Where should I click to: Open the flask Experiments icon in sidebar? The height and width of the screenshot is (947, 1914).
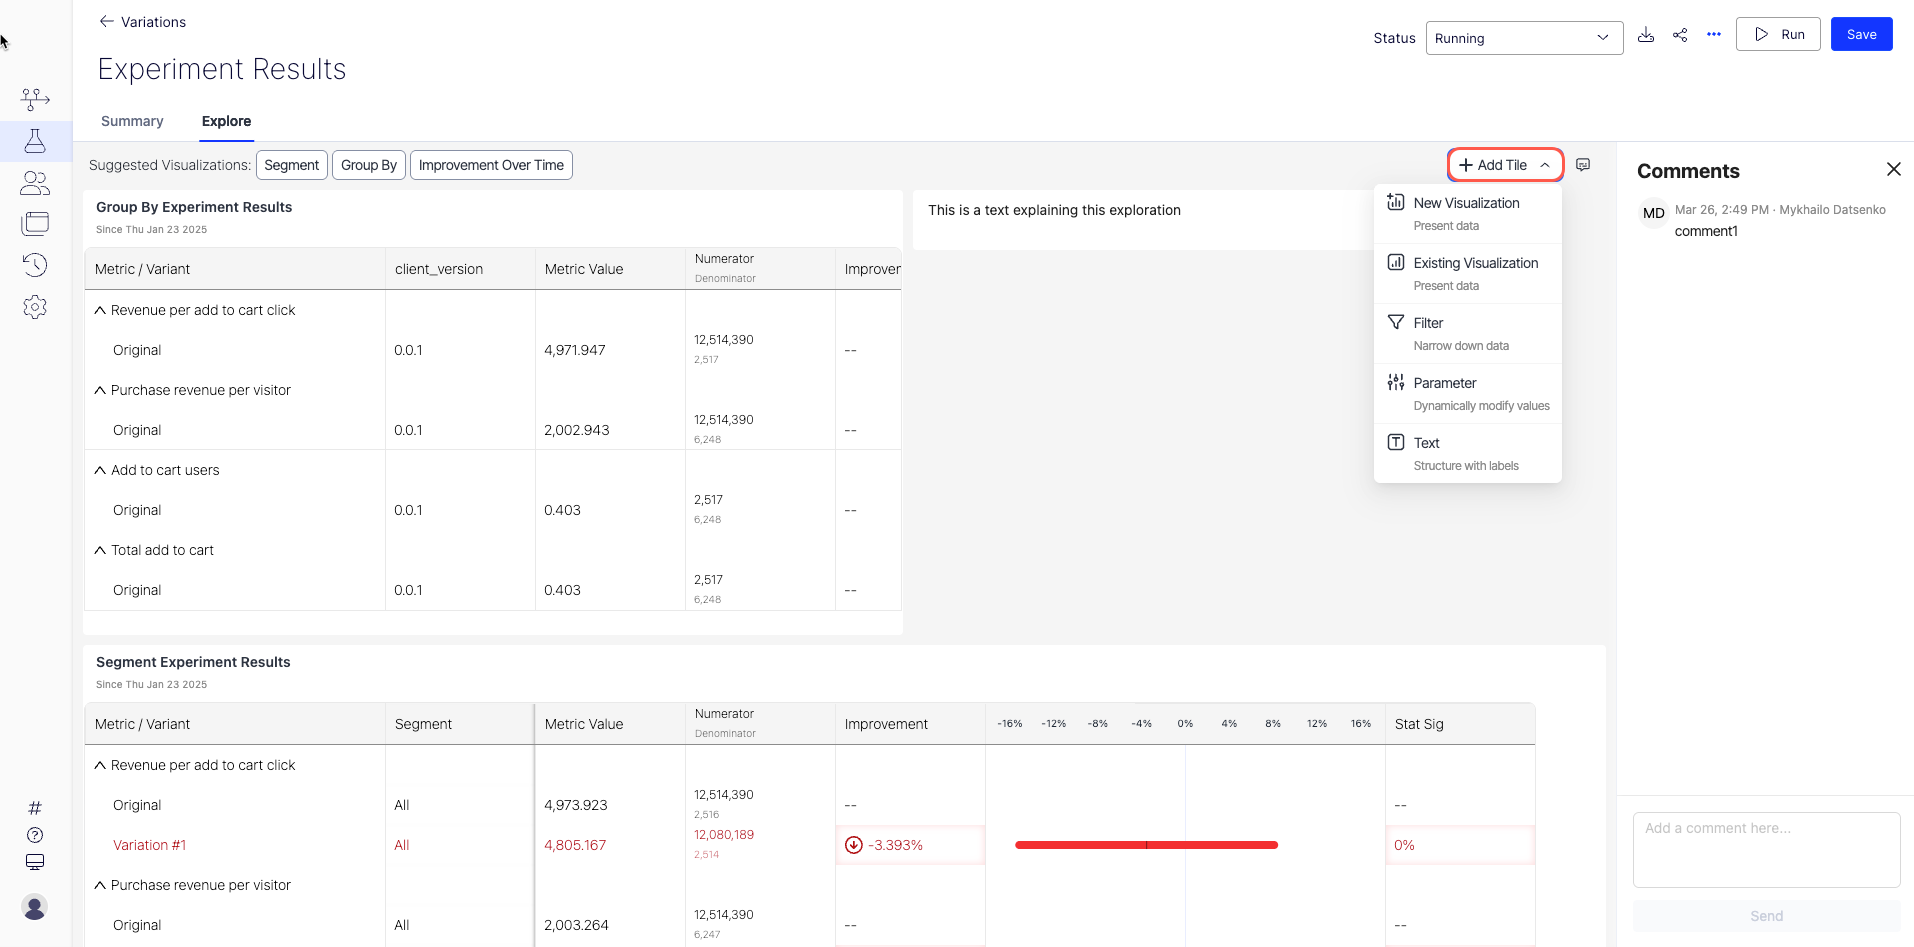point(35,141)
